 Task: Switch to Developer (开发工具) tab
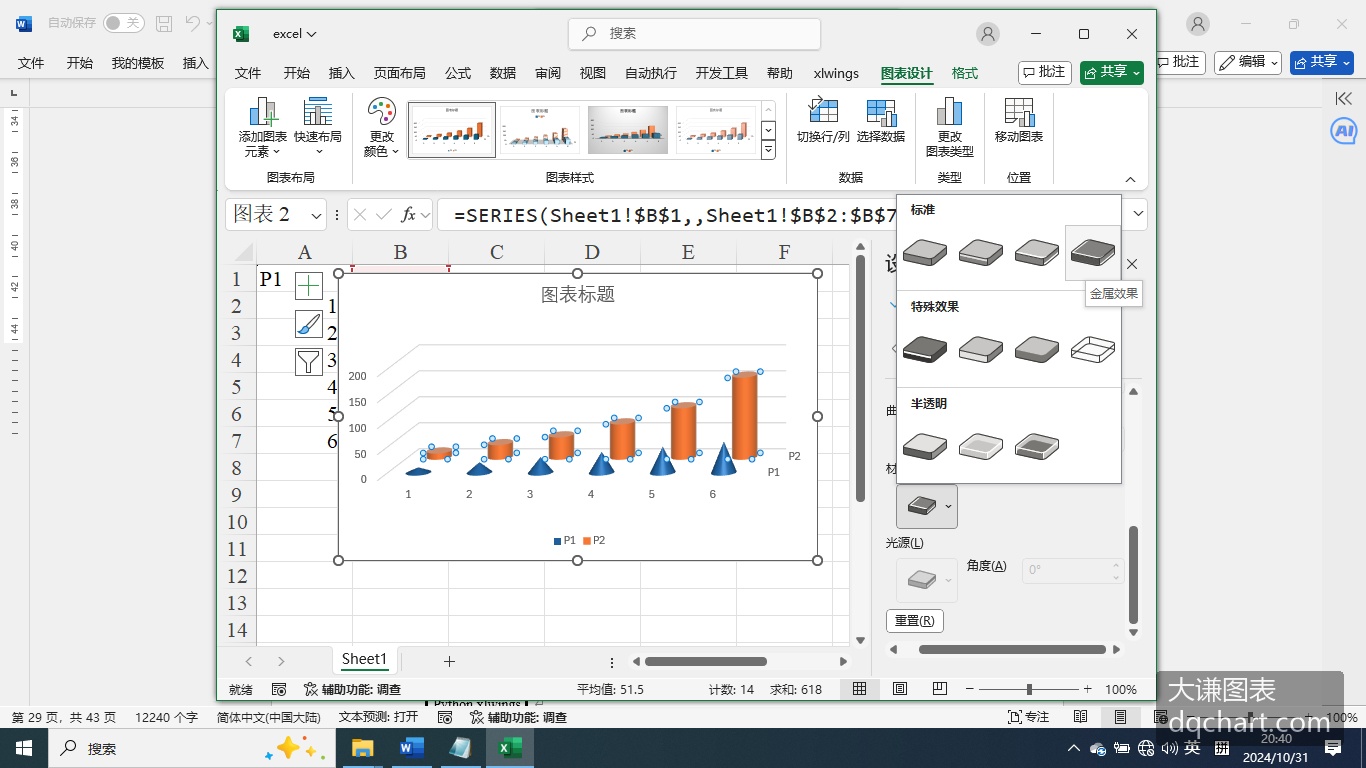coord(722,73)
